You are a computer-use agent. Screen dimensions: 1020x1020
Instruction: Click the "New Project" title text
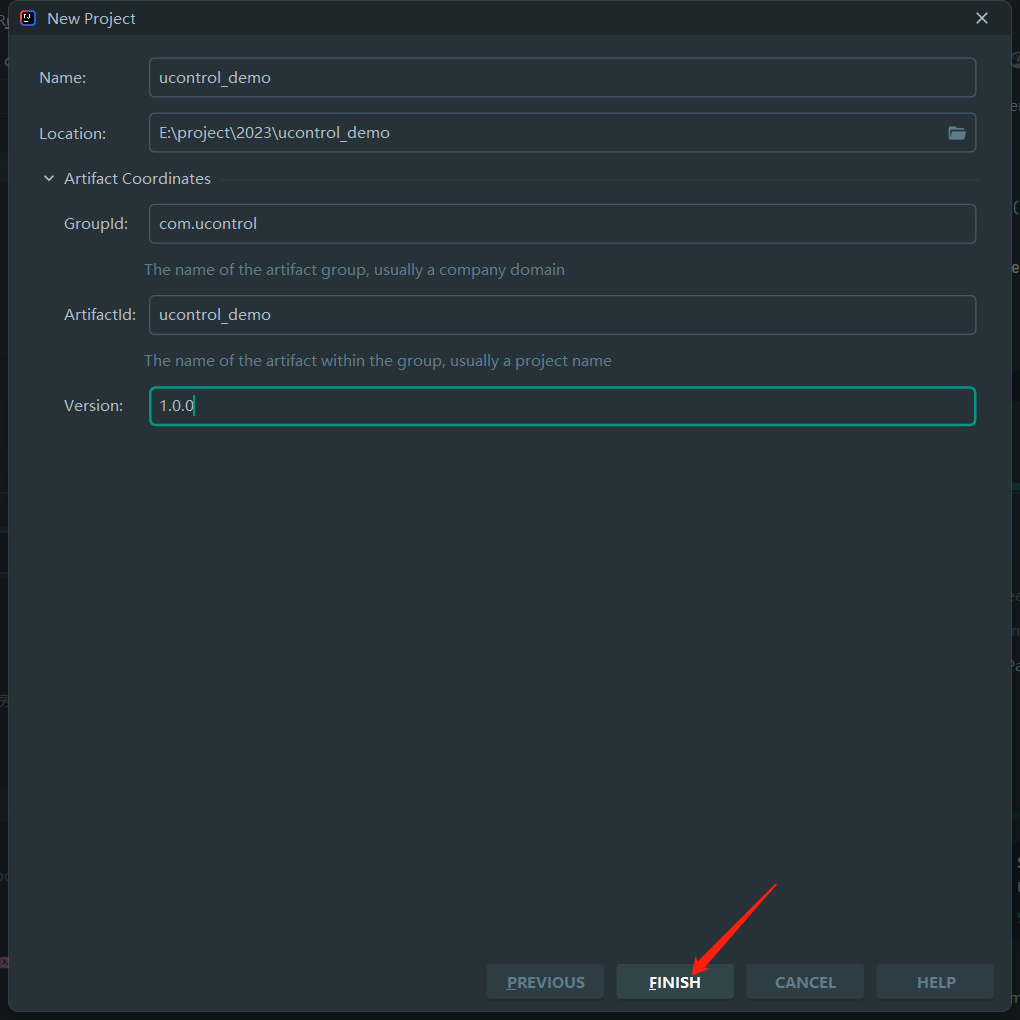point(91,18)
